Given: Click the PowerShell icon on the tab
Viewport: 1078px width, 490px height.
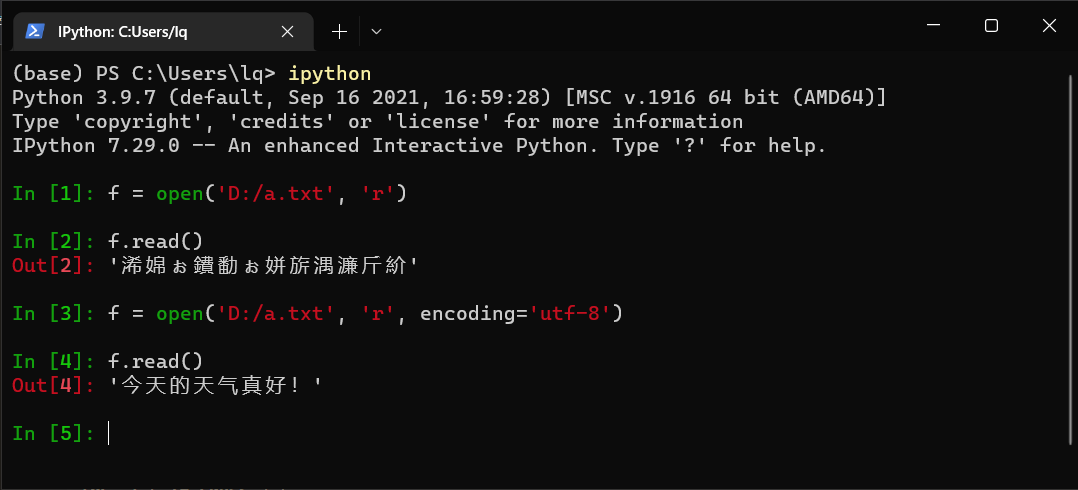Looking at the screenshot, I should point(35,32).
